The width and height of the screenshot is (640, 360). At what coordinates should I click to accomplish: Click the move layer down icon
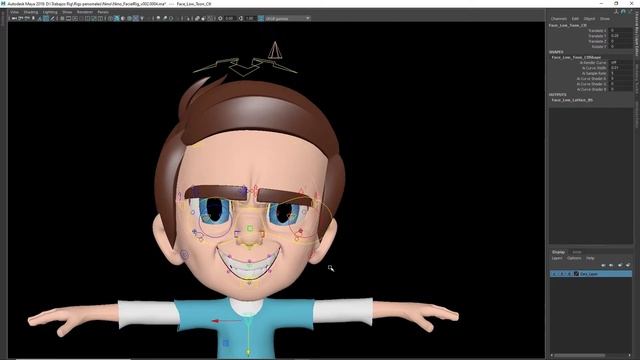coord(611,265)
